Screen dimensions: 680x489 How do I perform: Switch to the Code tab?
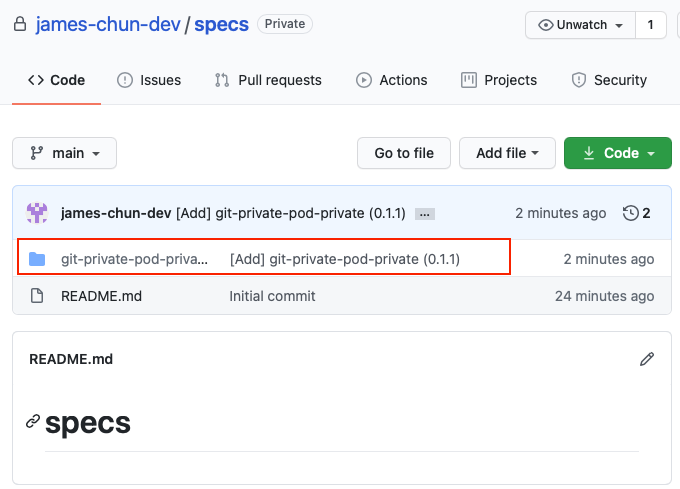56,80
